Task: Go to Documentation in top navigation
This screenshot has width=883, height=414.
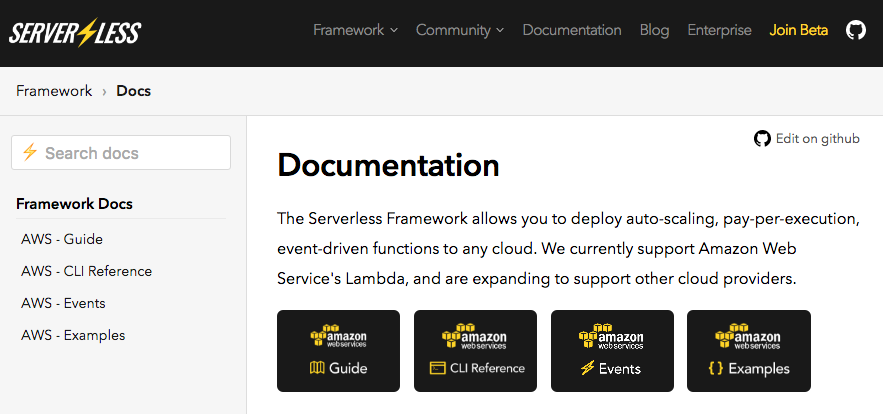Action: point(571,30)
